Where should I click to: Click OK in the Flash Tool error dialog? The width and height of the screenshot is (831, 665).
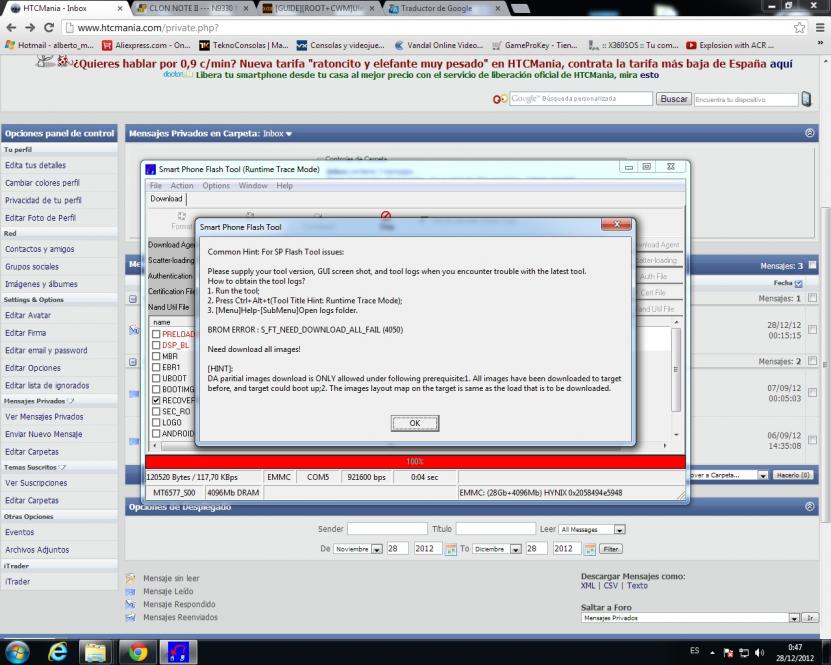click(414, 423)
